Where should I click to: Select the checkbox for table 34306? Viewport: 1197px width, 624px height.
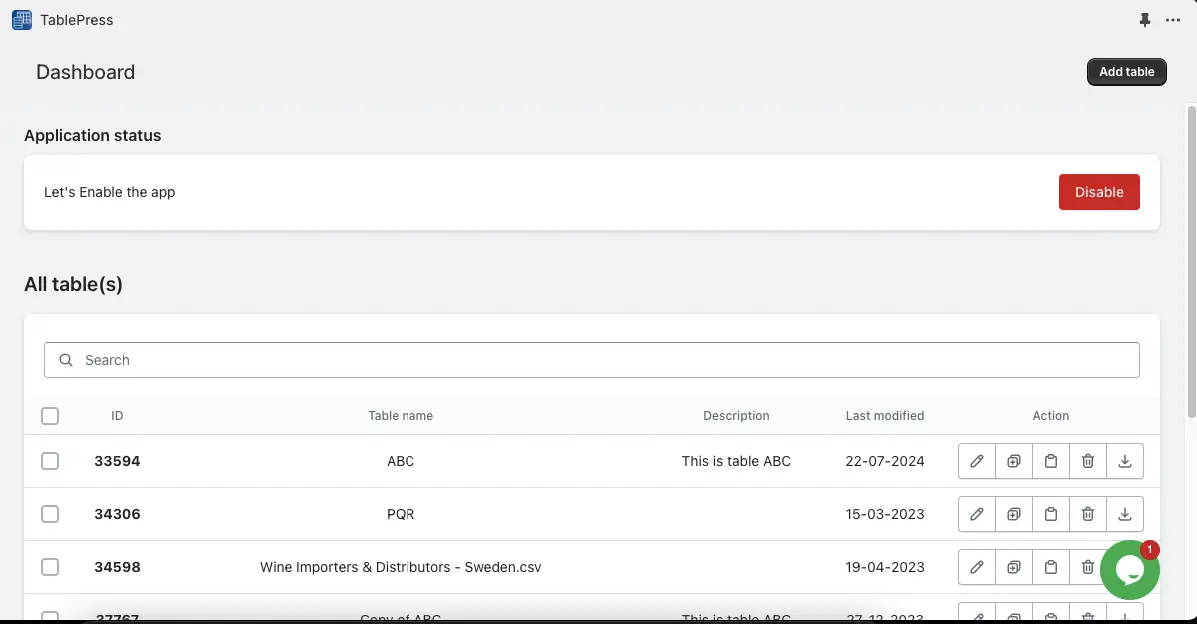pyautogui.click(x=50, y=514)
